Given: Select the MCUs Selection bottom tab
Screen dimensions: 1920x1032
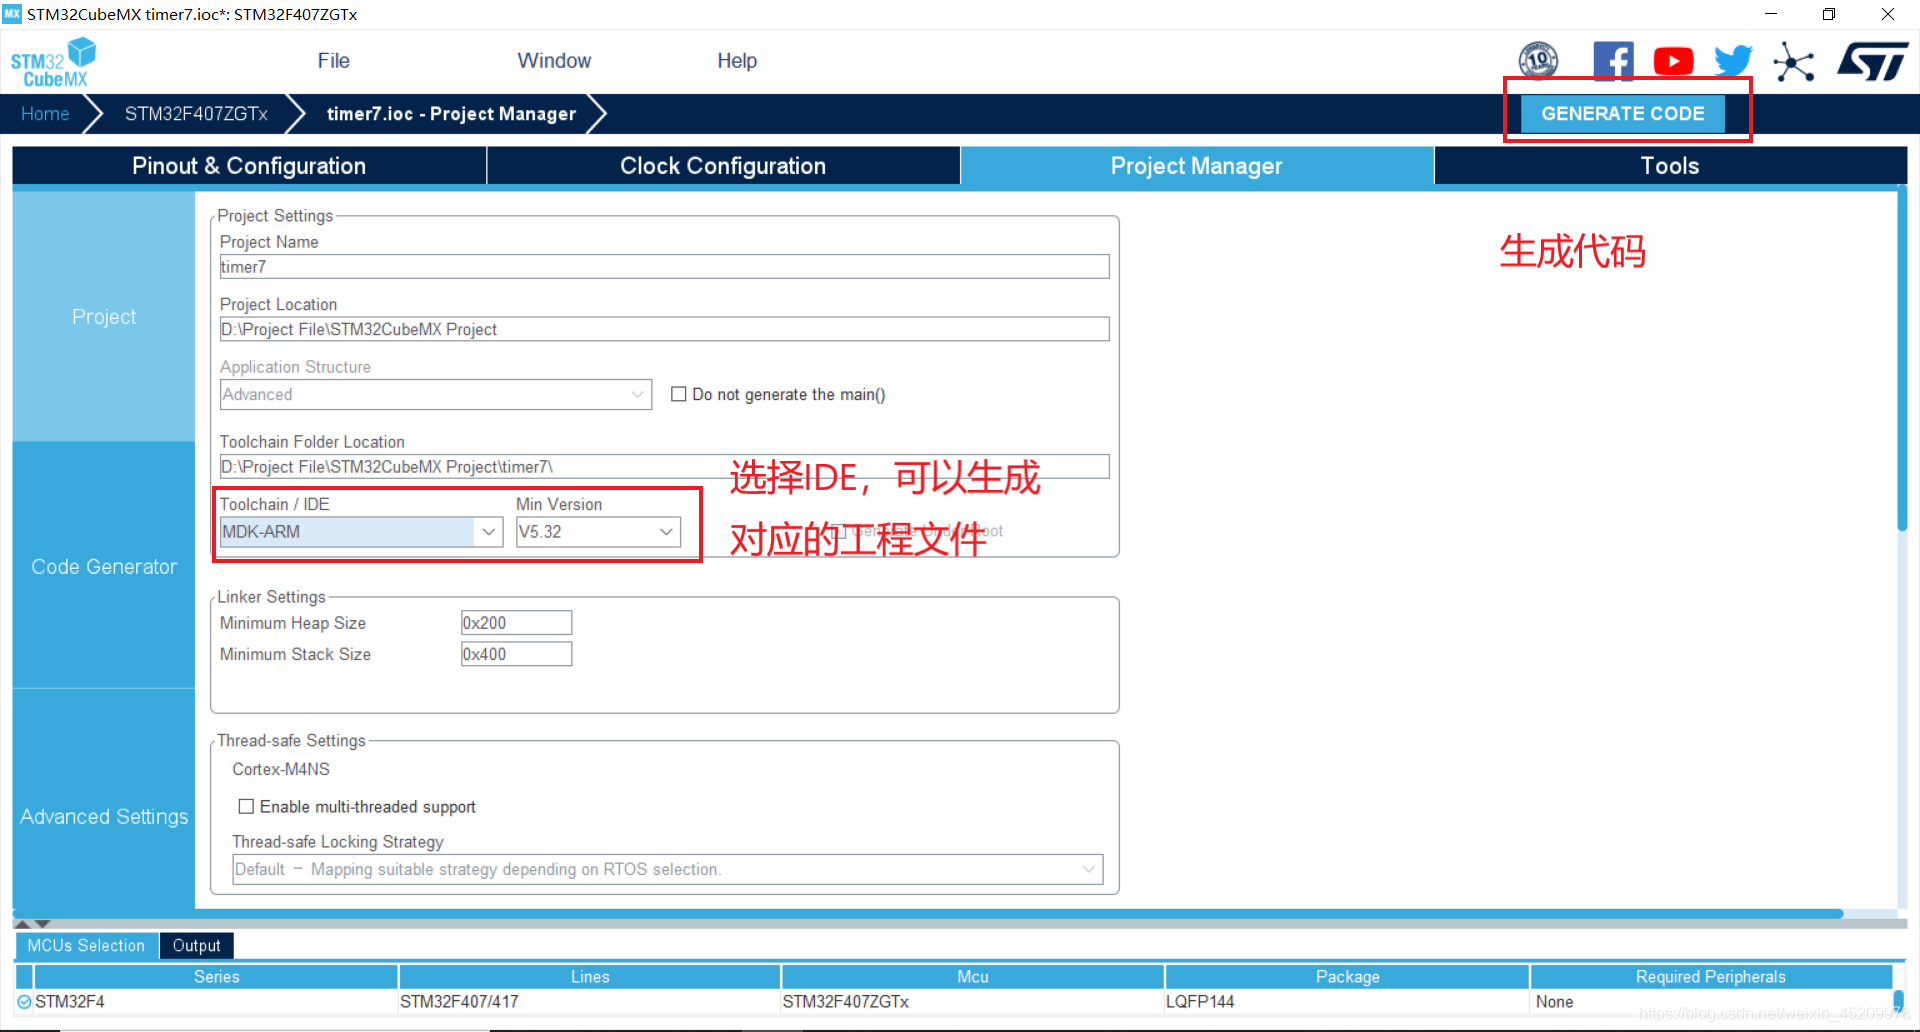Looking at the screenshot, I should tap(86, 945).
